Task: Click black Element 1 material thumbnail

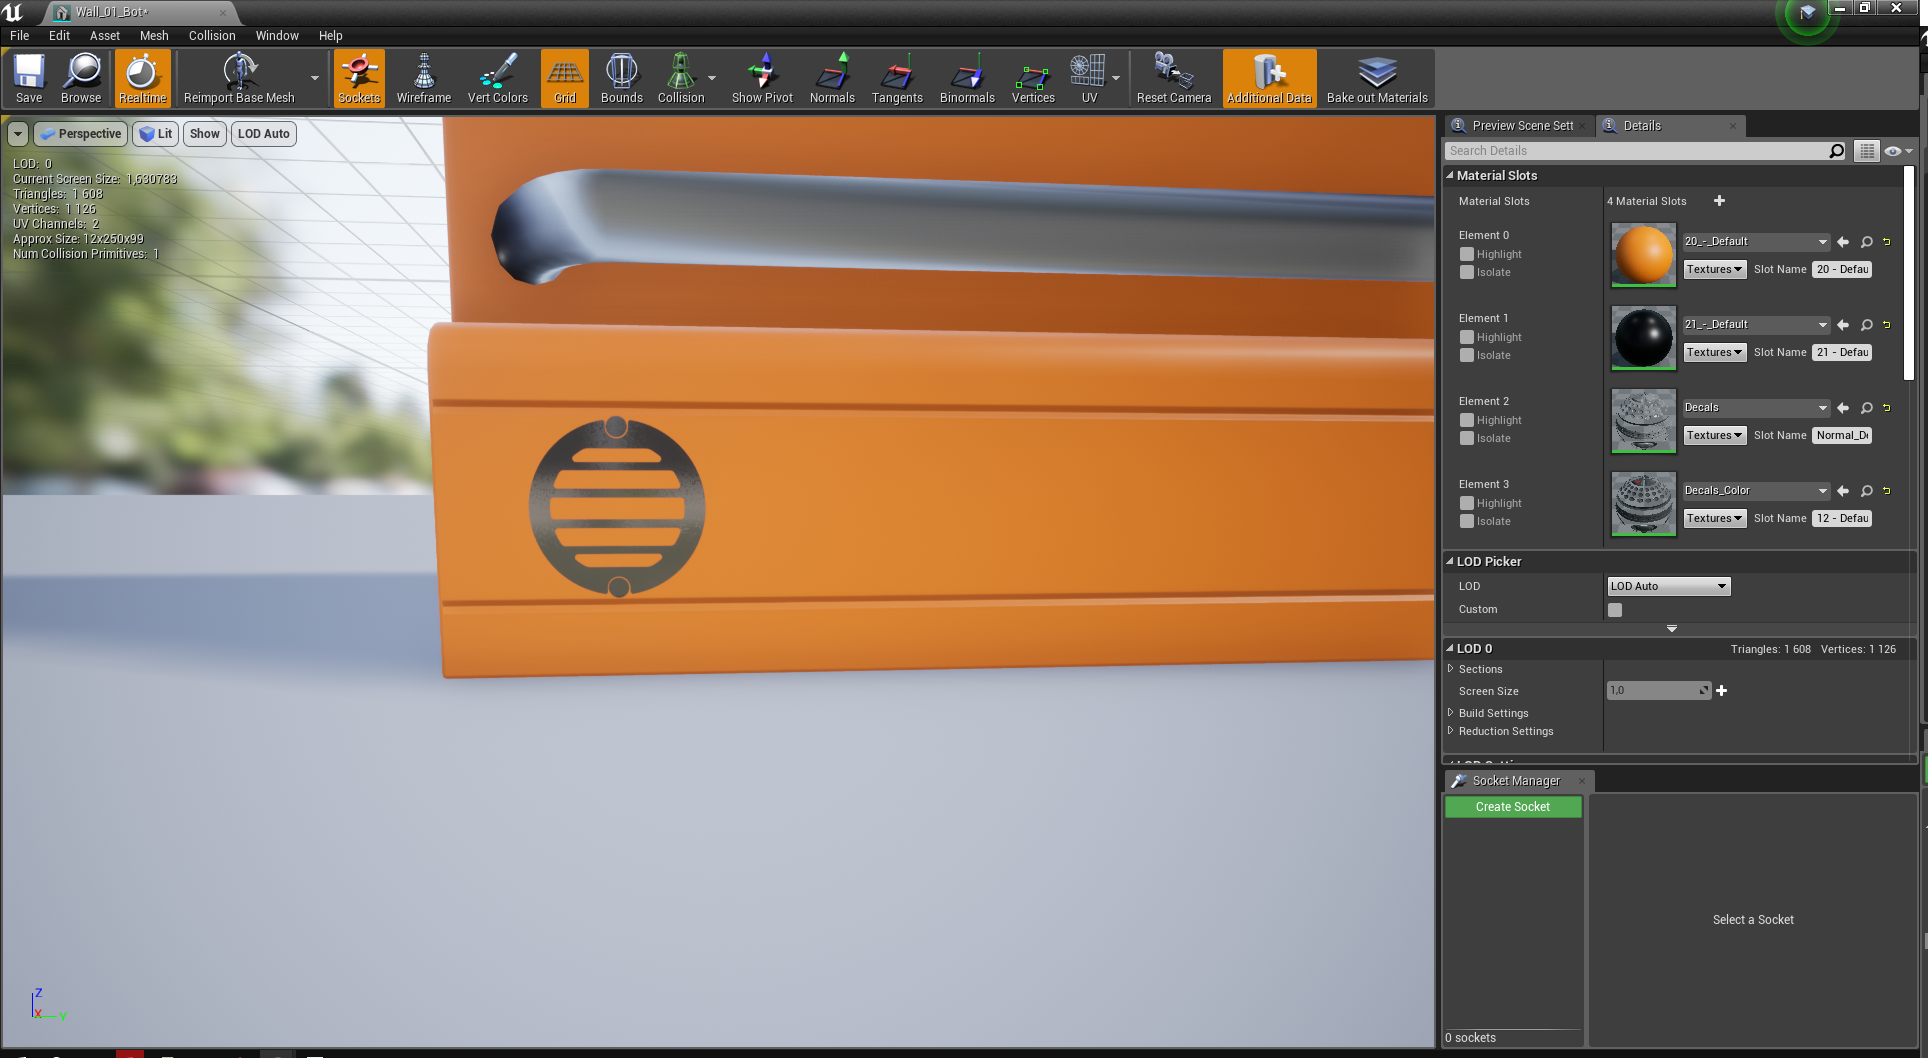Action: (1643, 338)
